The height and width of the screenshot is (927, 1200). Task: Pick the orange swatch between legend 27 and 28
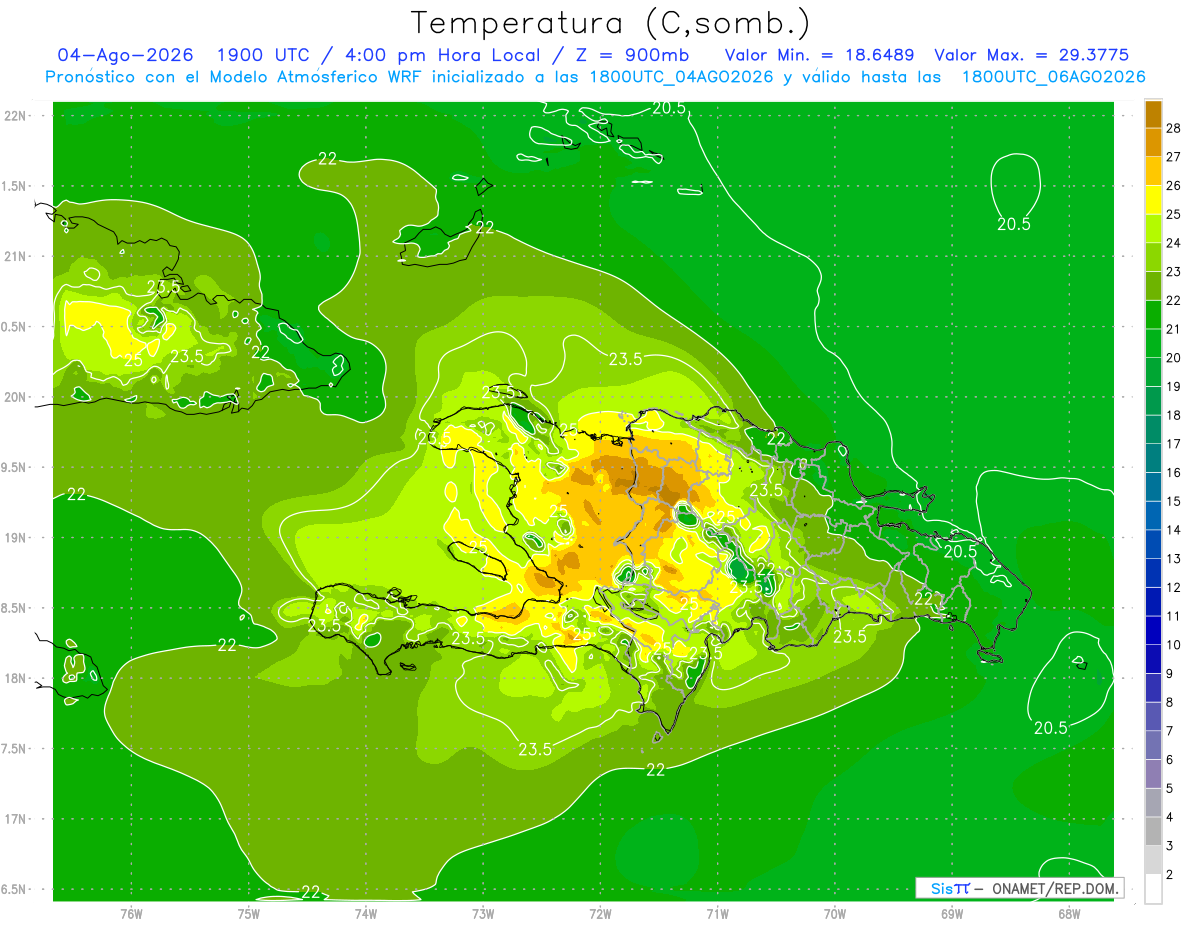click(1153, 142)
